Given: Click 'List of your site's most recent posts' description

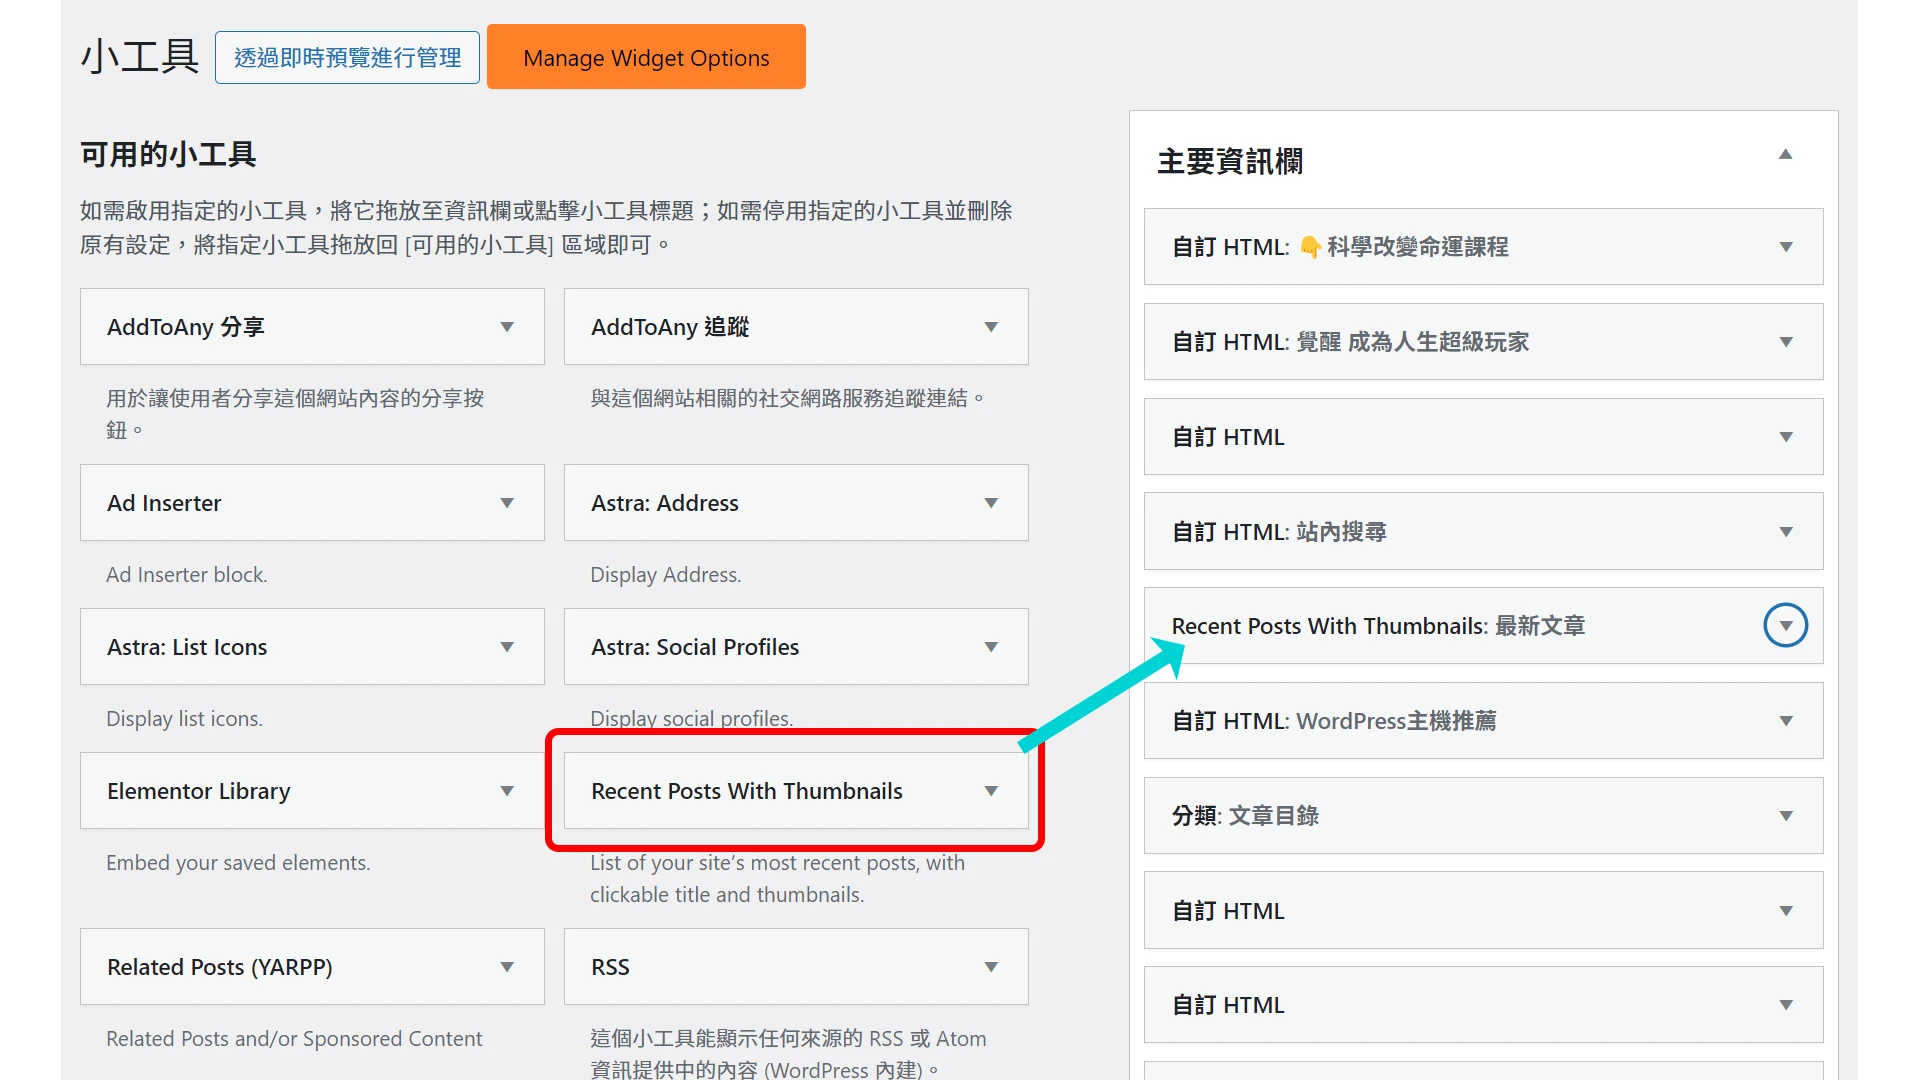Looking at the screenshot, I should click(x=778, y=879).
